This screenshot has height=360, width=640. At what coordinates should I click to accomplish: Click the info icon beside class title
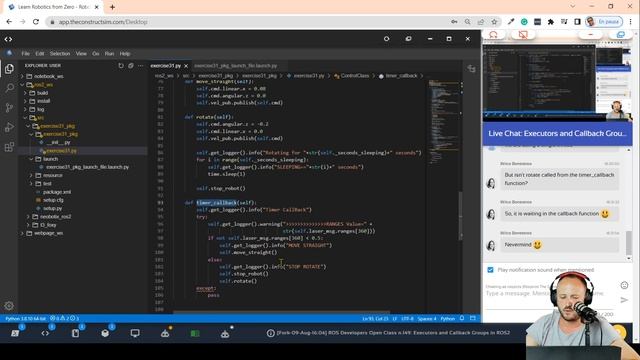(x=270, y=333)
